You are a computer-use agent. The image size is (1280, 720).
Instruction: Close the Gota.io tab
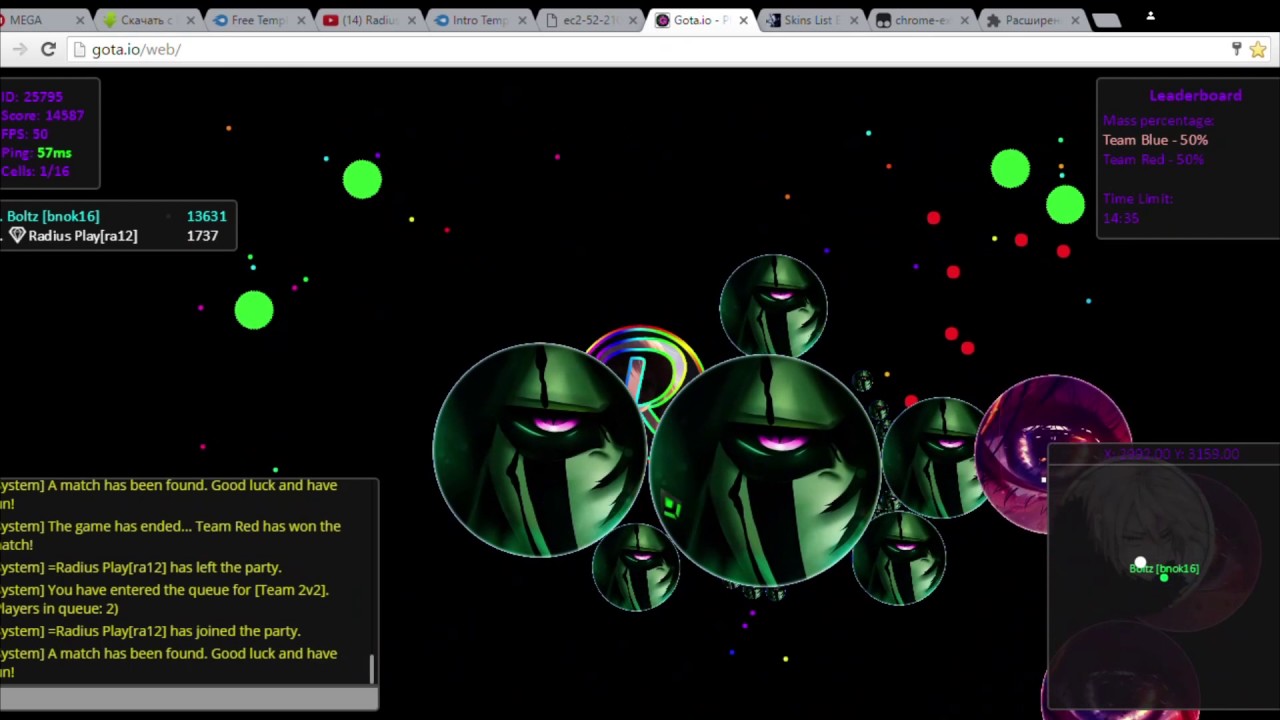pos(743,20)
